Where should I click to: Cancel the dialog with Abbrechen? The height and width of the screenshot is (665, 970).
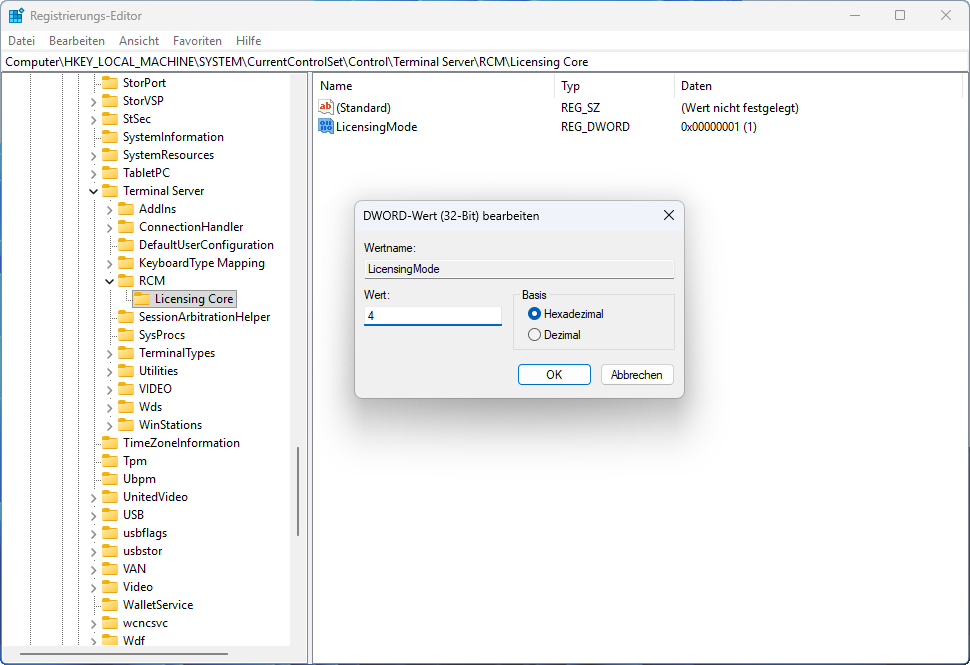(x=637, y=374)
